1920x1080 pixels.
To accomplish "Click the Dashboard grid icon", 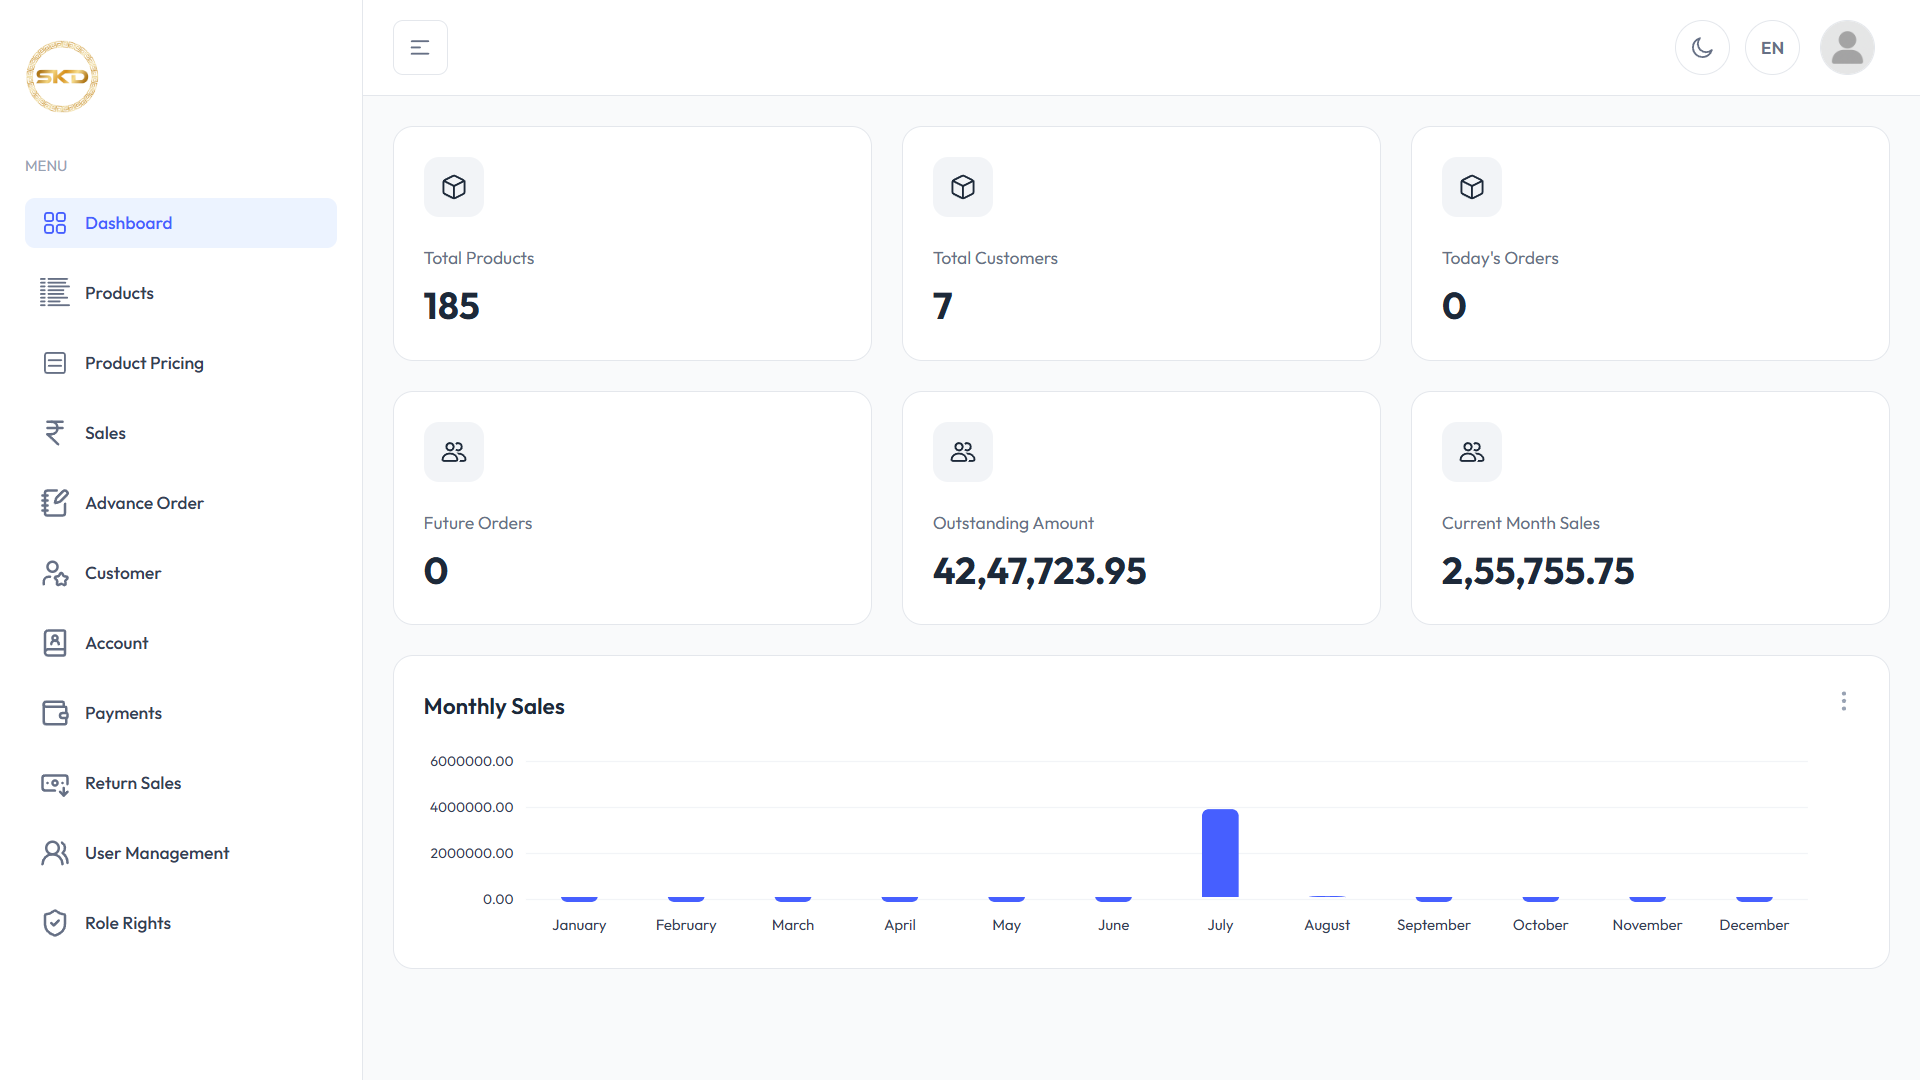I will pyautogui.click(x=55, y=223).
